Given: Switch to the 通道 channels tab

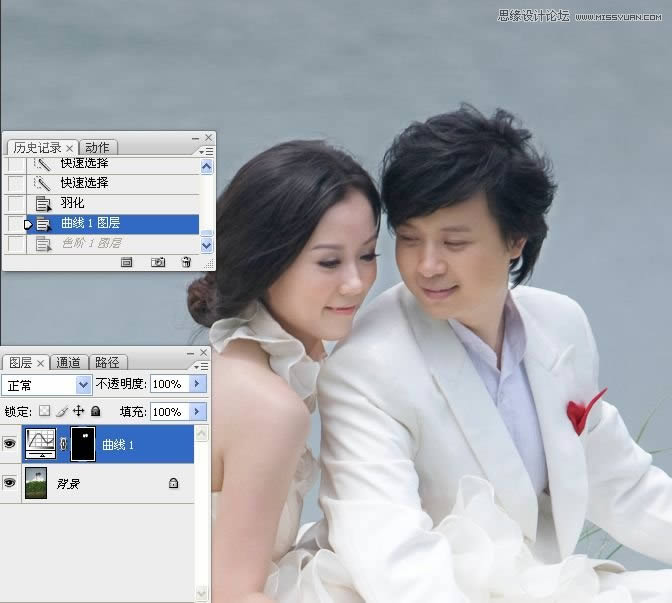Looking at the screenshot, I should (68, 363).
